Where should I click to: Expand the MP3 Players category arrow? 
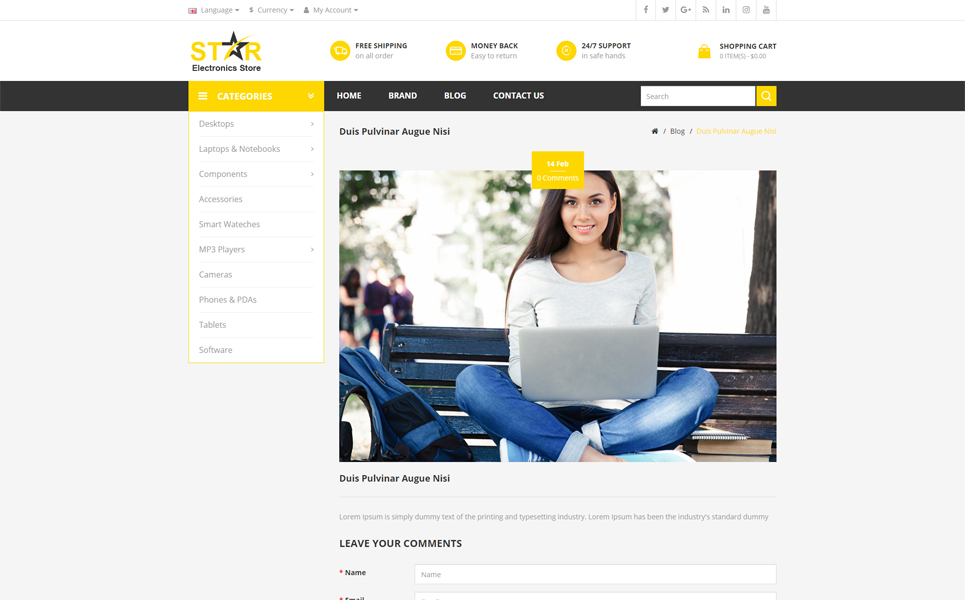pyautogui.click(x=312, y=249)
